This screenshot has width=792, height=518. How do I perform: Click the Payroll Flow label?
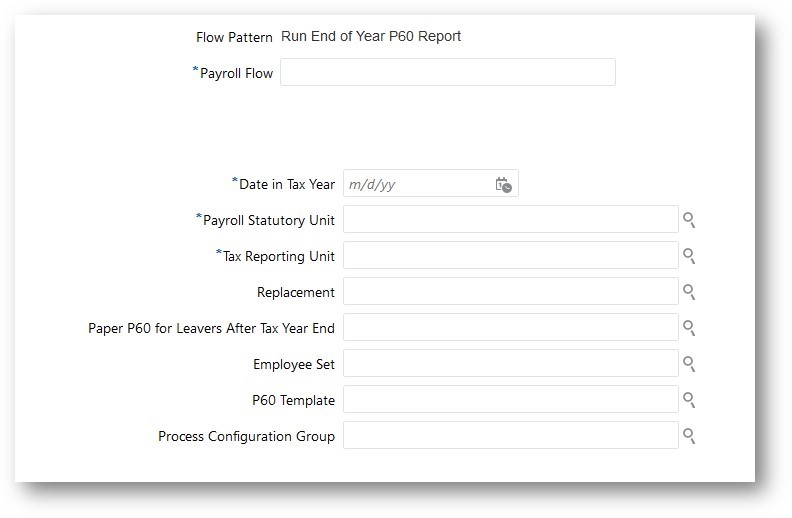236,73
